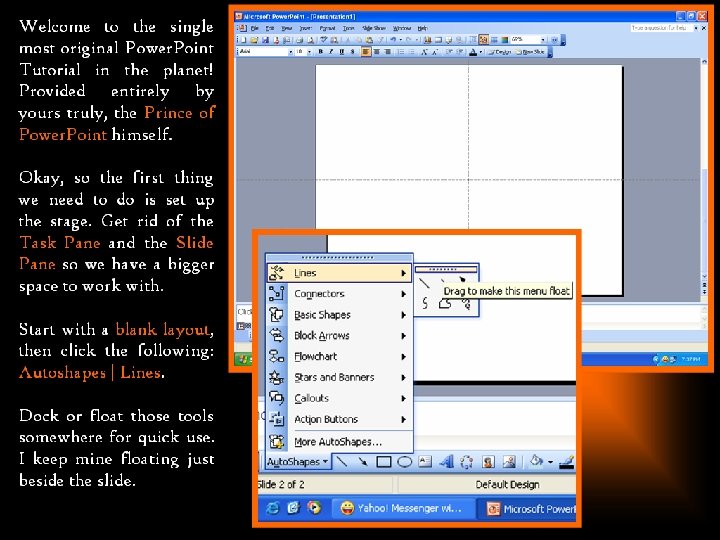Click the Open folder icon in Standard toolbar
Screen dimensions: 720x540
[254, 40]
